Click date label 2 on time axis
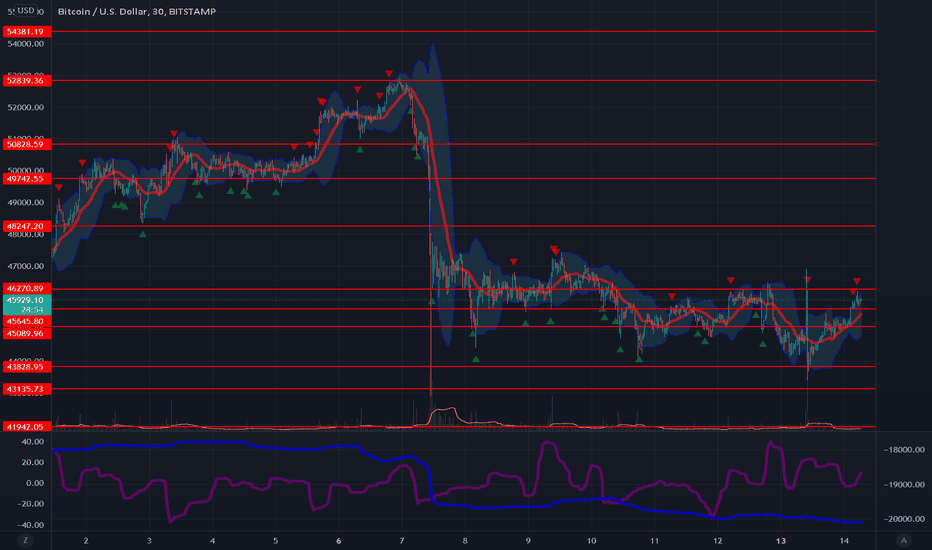932x550 pixels. tap(86, 540)
